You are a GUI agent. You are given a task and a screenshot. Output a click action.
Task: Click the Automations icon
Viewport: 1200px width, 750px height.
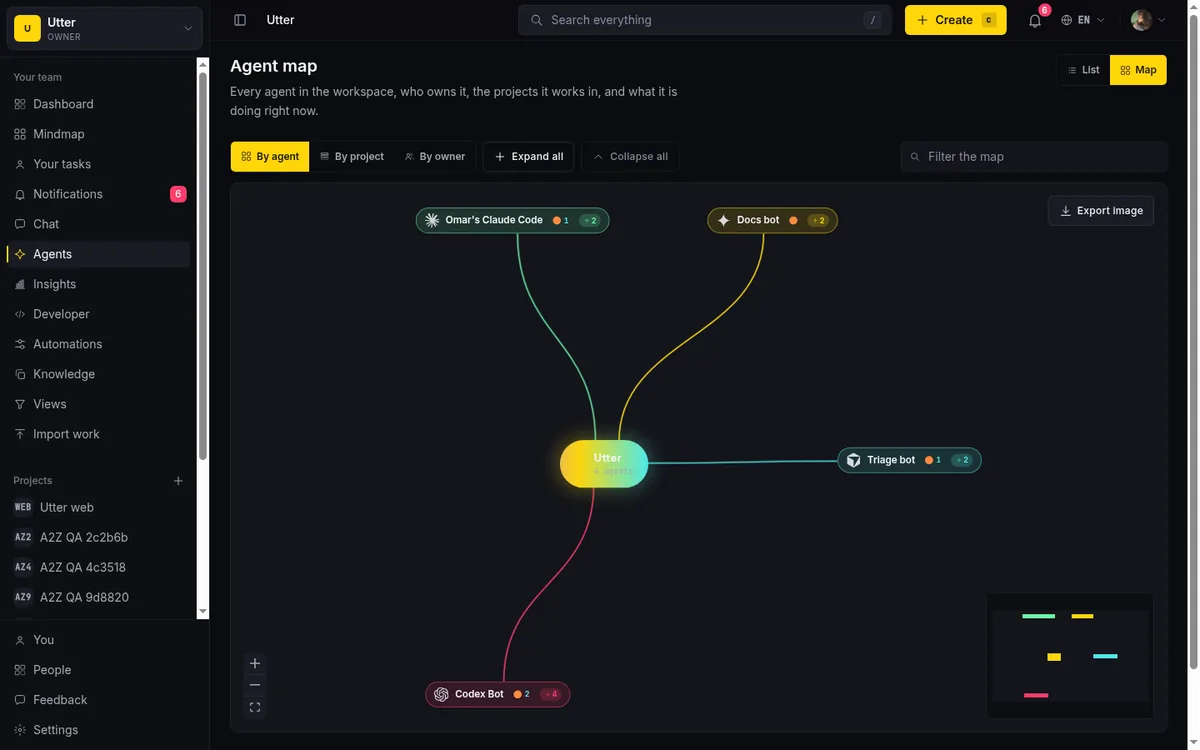click(x=20, y=344)
